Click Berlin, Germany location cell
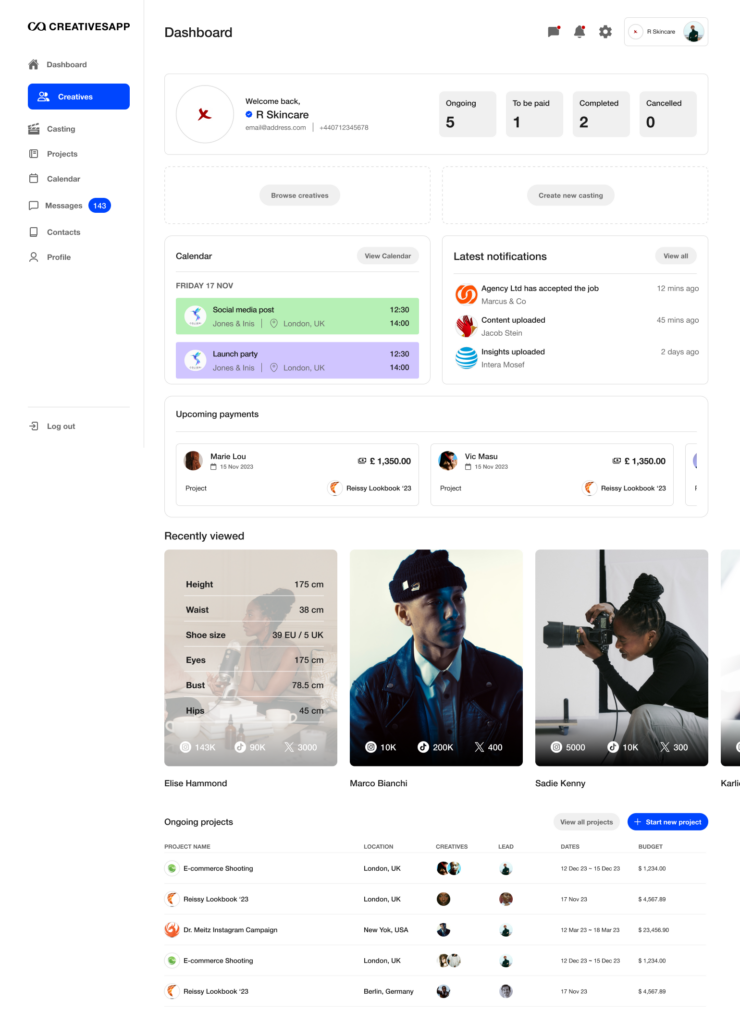Viewport: 740px width, 1024px height. pos(389,991)
